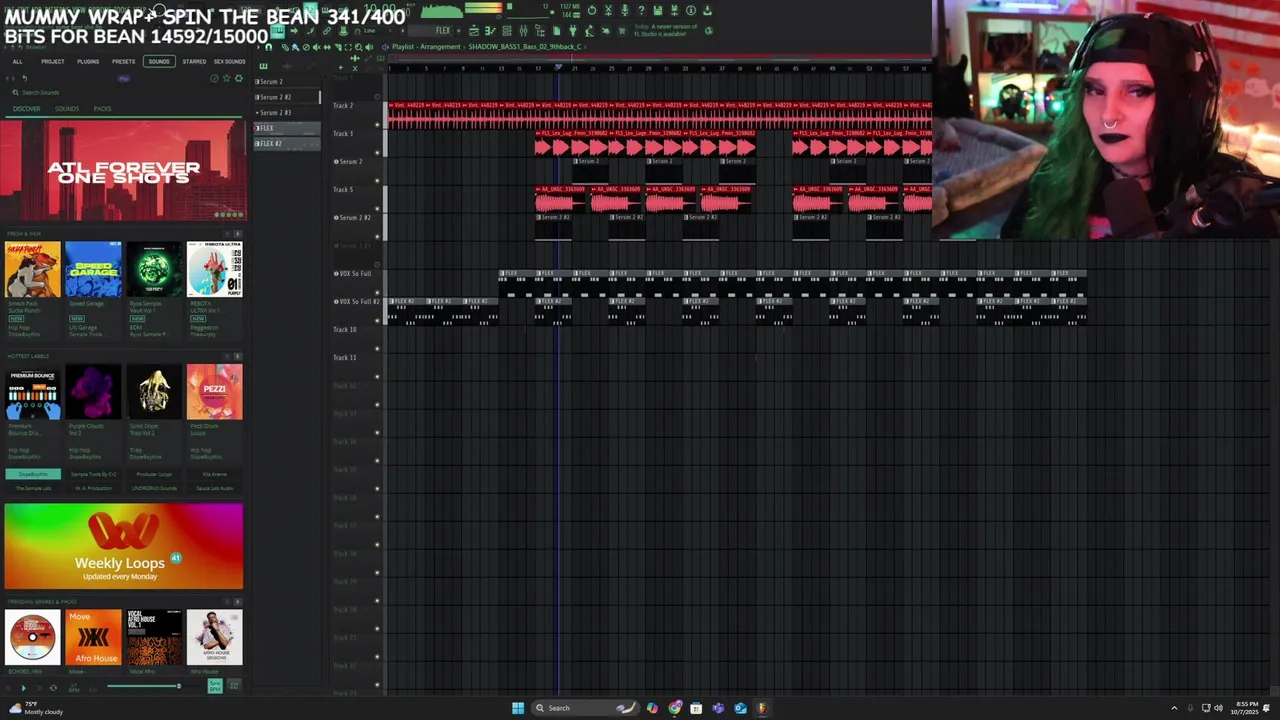Open FL Studio icon in the taskbar

[x=762, y=708]
